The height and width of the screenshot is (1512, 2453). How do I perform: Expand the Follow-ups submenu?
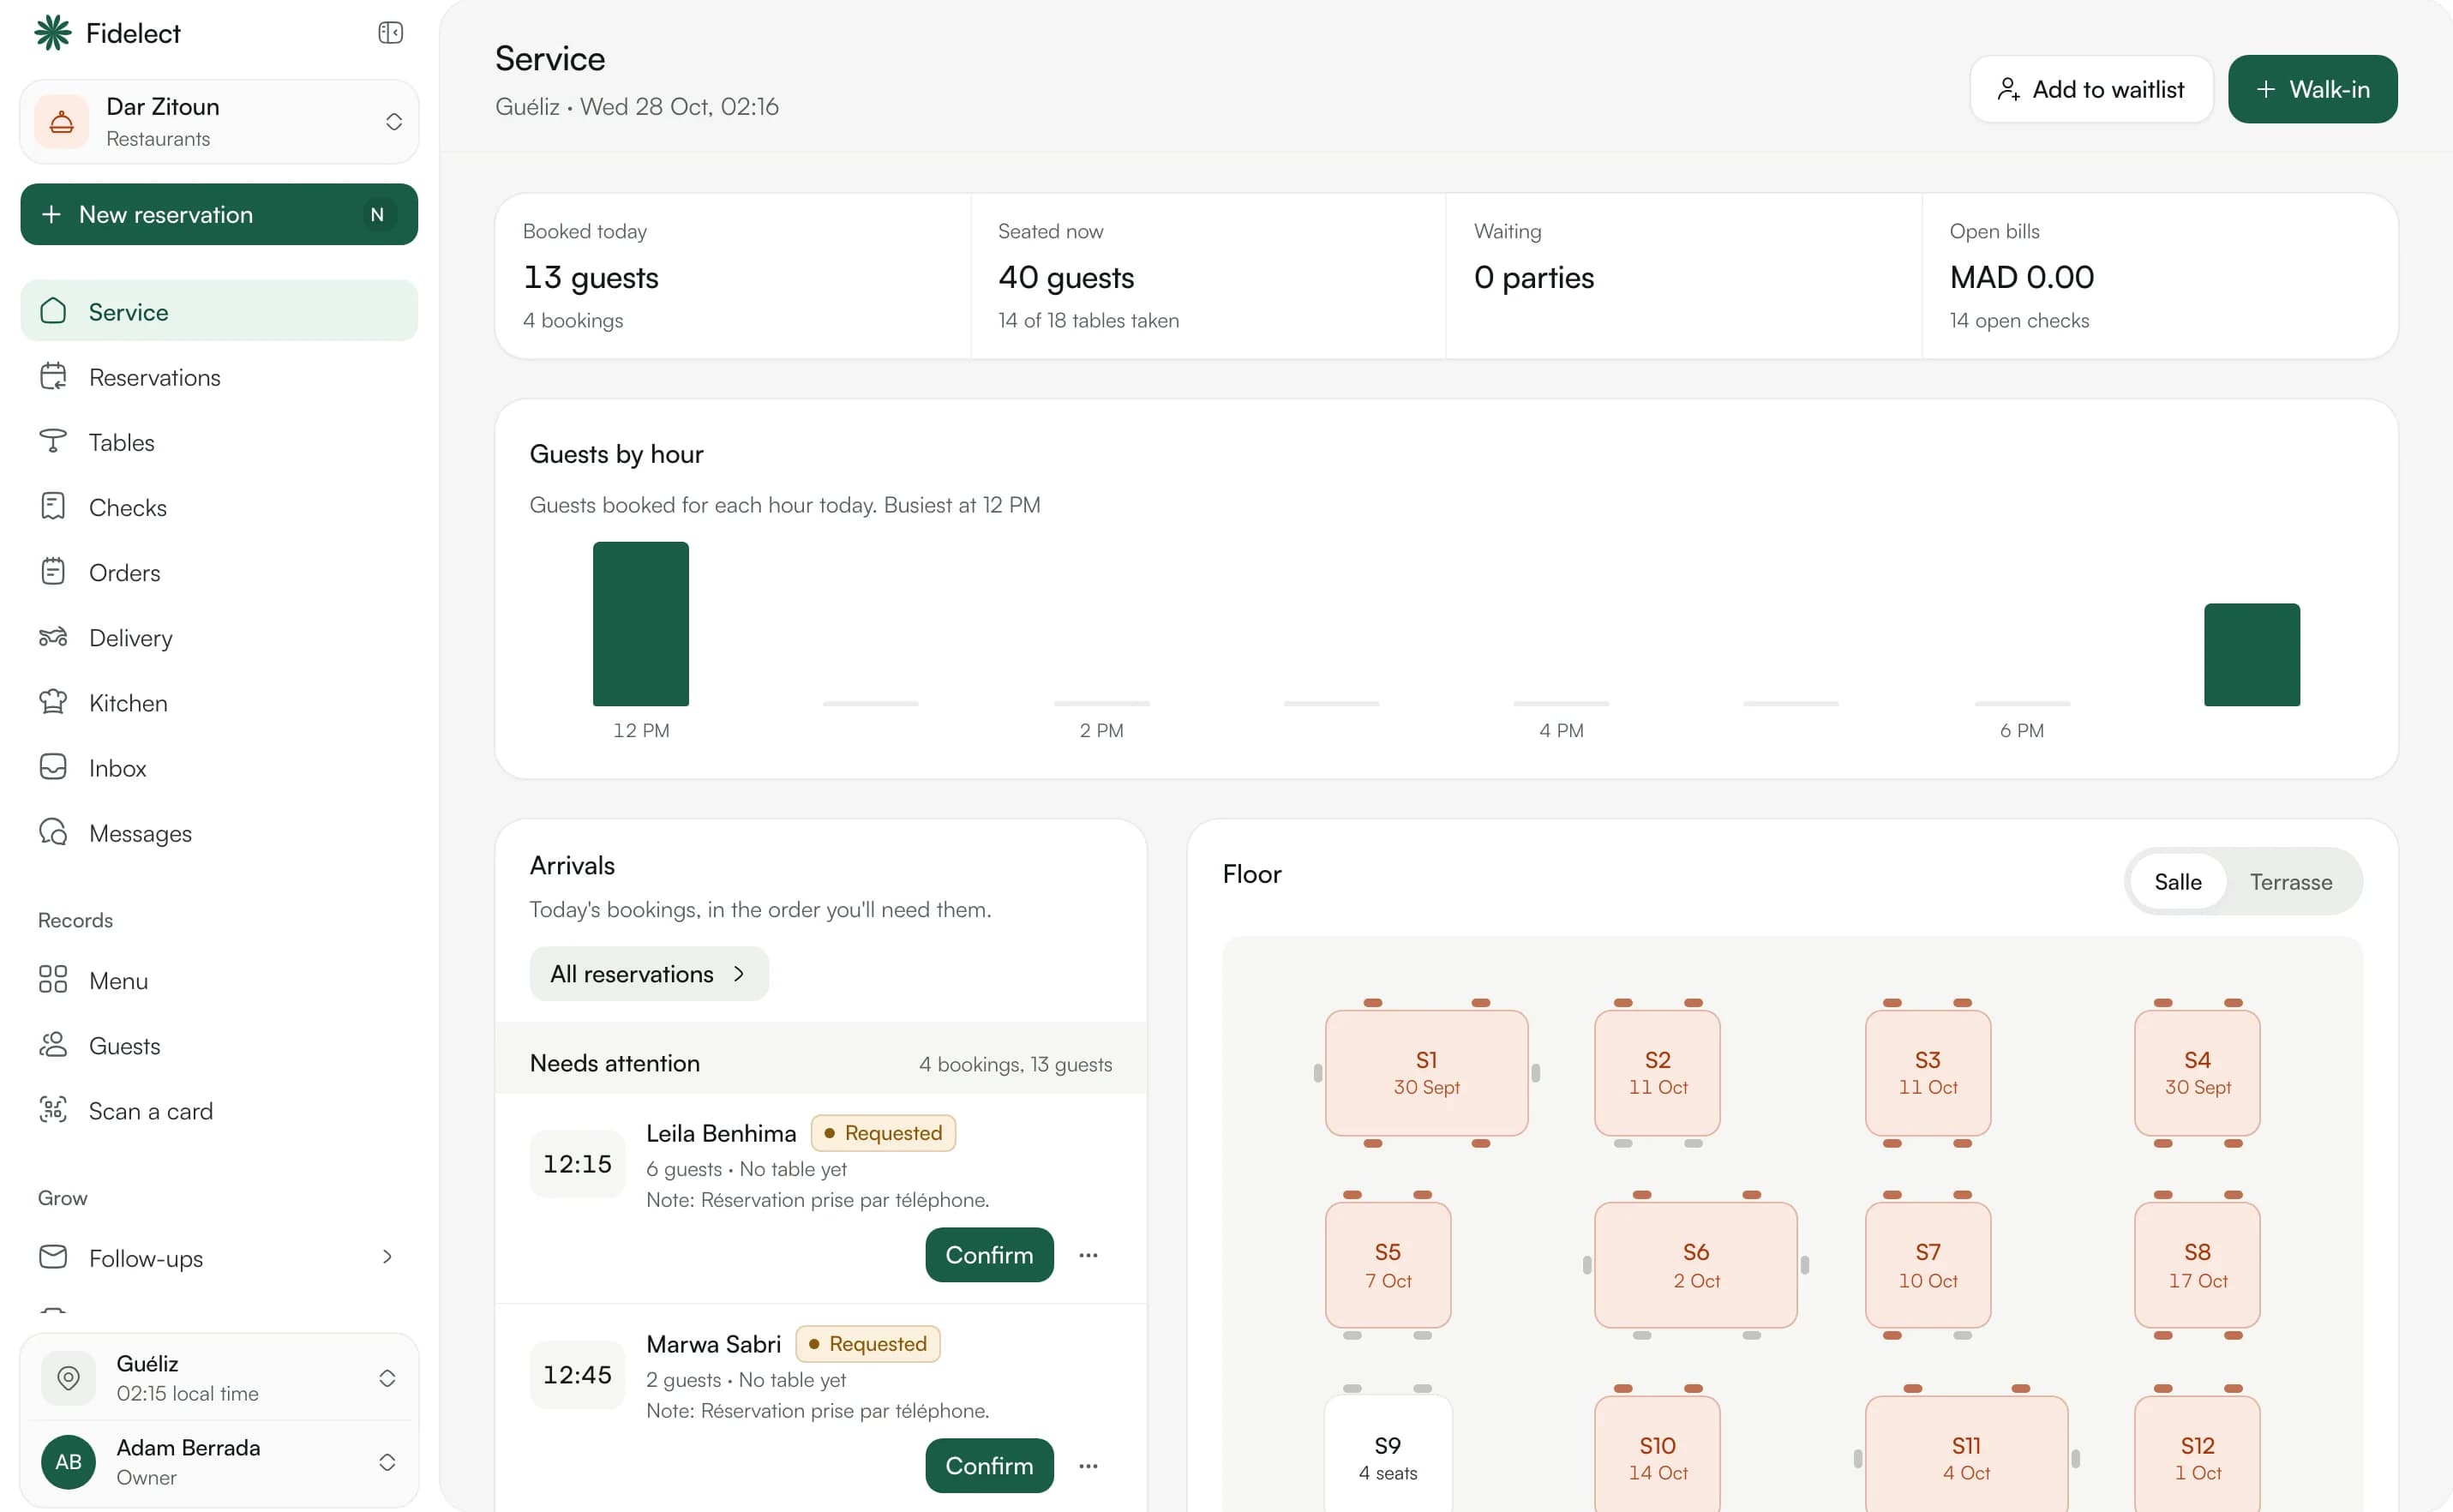(219, 1257)
